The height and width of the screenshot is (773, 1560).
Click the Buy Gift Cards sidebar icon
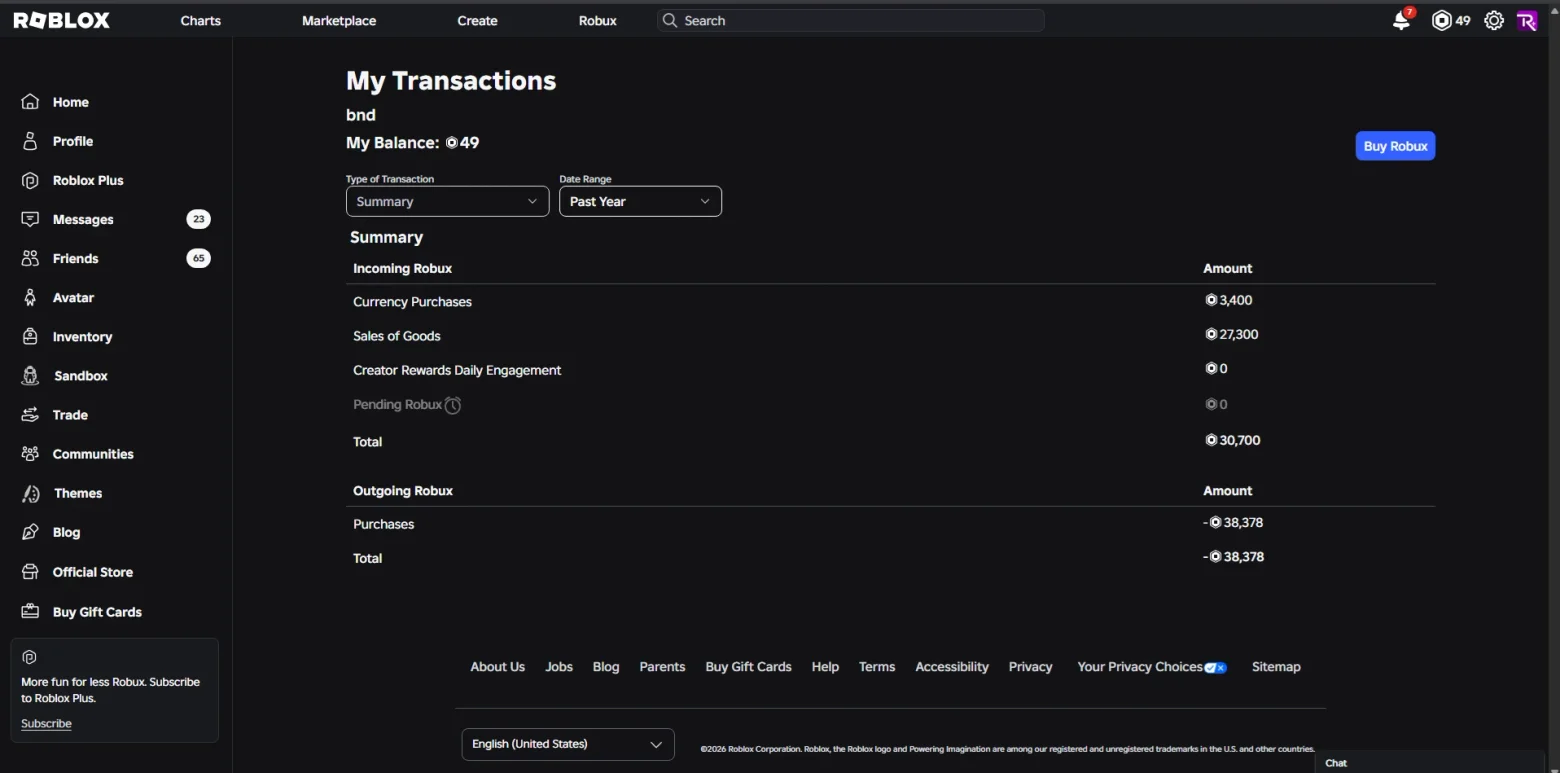click(x=31, y=611)
